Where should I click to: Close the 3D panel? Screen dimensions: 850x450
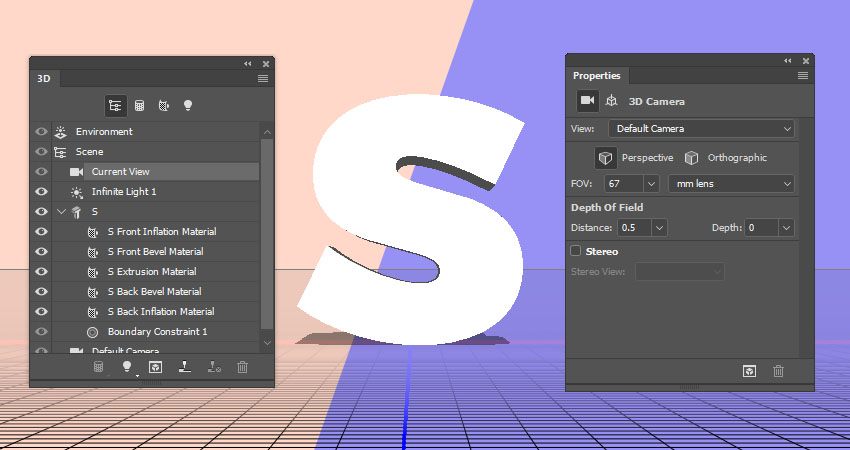click(x=266, y=63)
